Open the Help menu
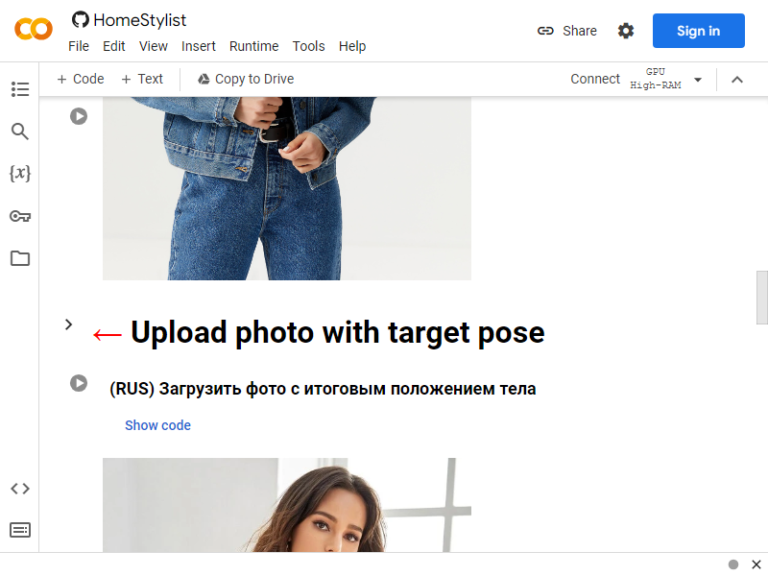The width and height of the screenshot is (768, 576). coord(352,46)
